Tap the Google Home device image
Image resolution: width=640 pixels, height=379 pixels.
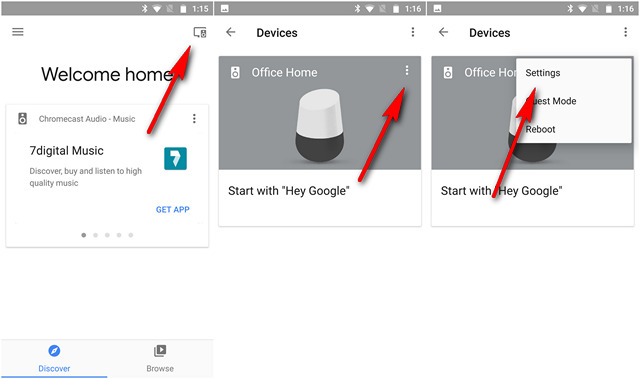point(319,125)
